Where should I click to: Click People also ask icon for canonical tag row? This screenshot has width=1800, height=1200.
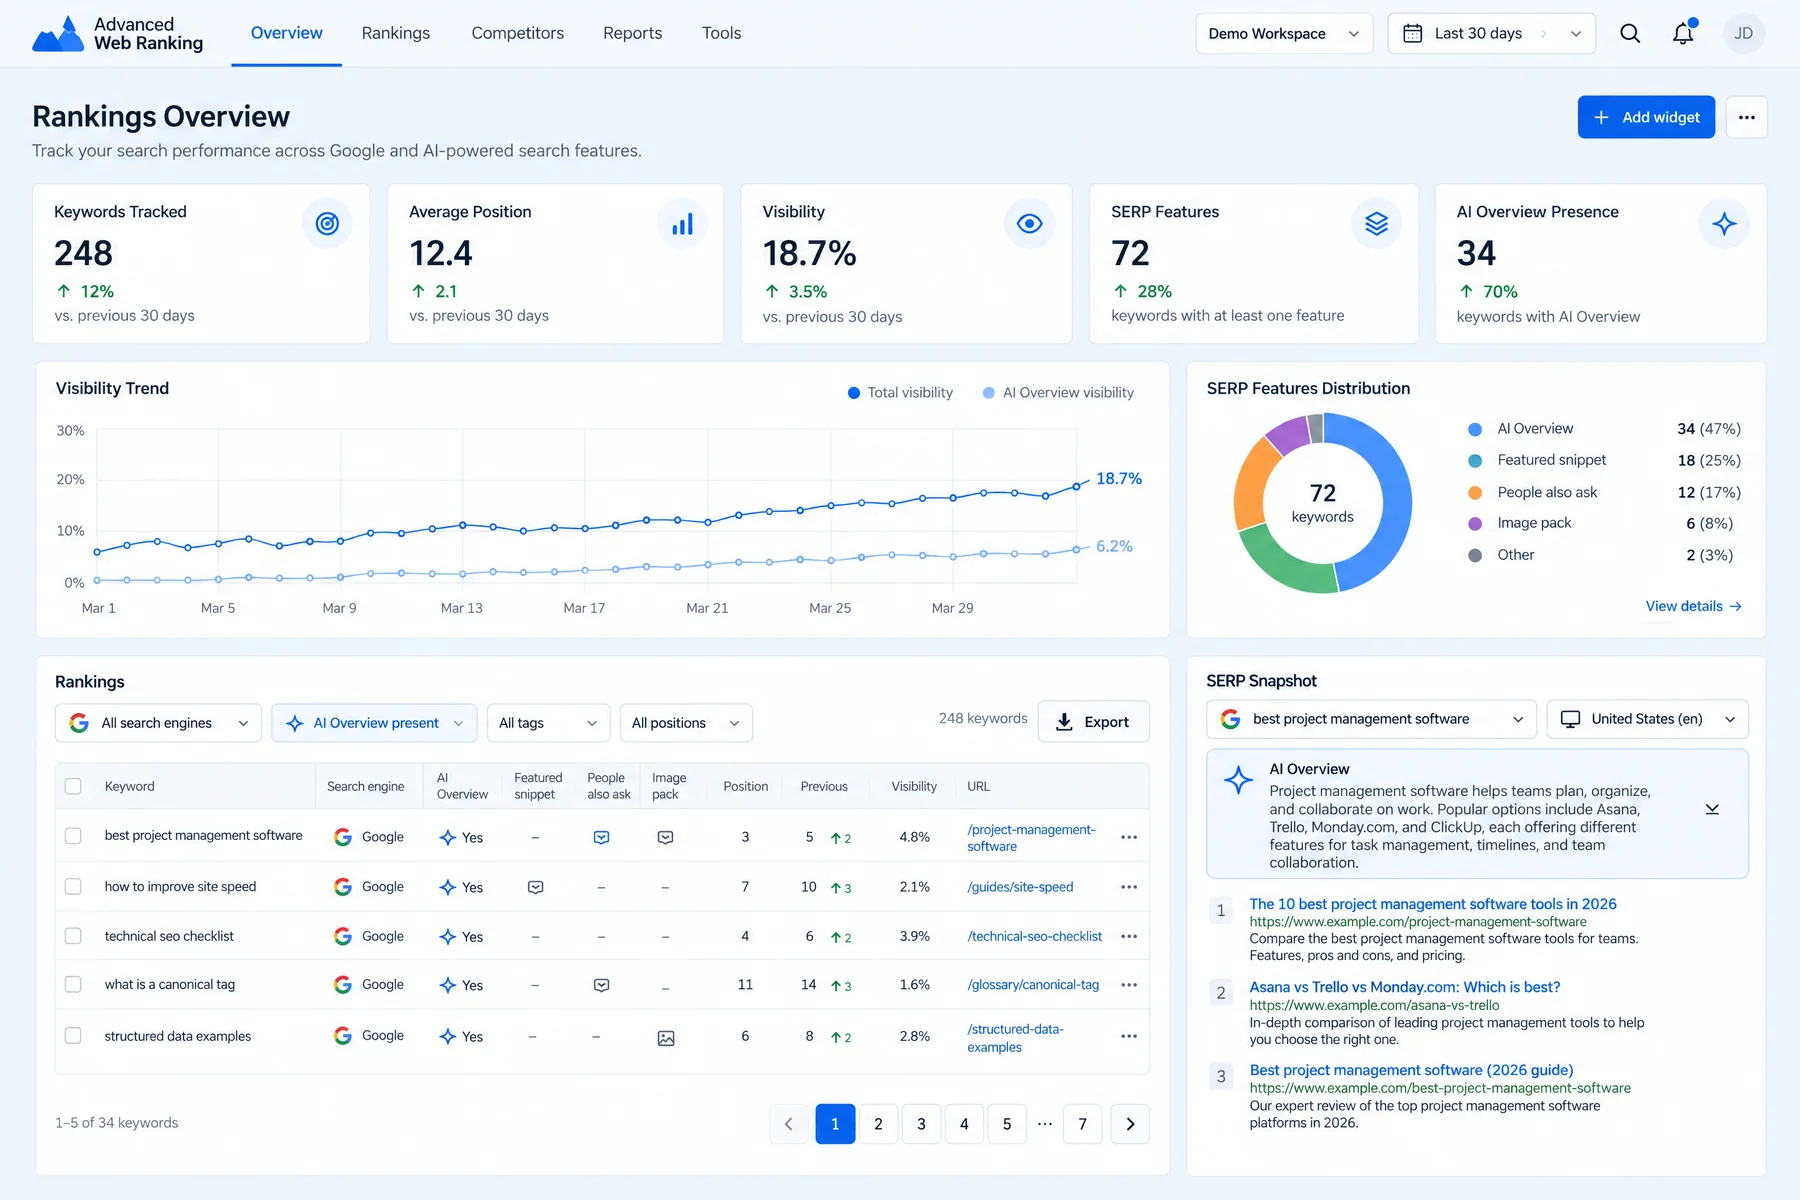(601, 985)
